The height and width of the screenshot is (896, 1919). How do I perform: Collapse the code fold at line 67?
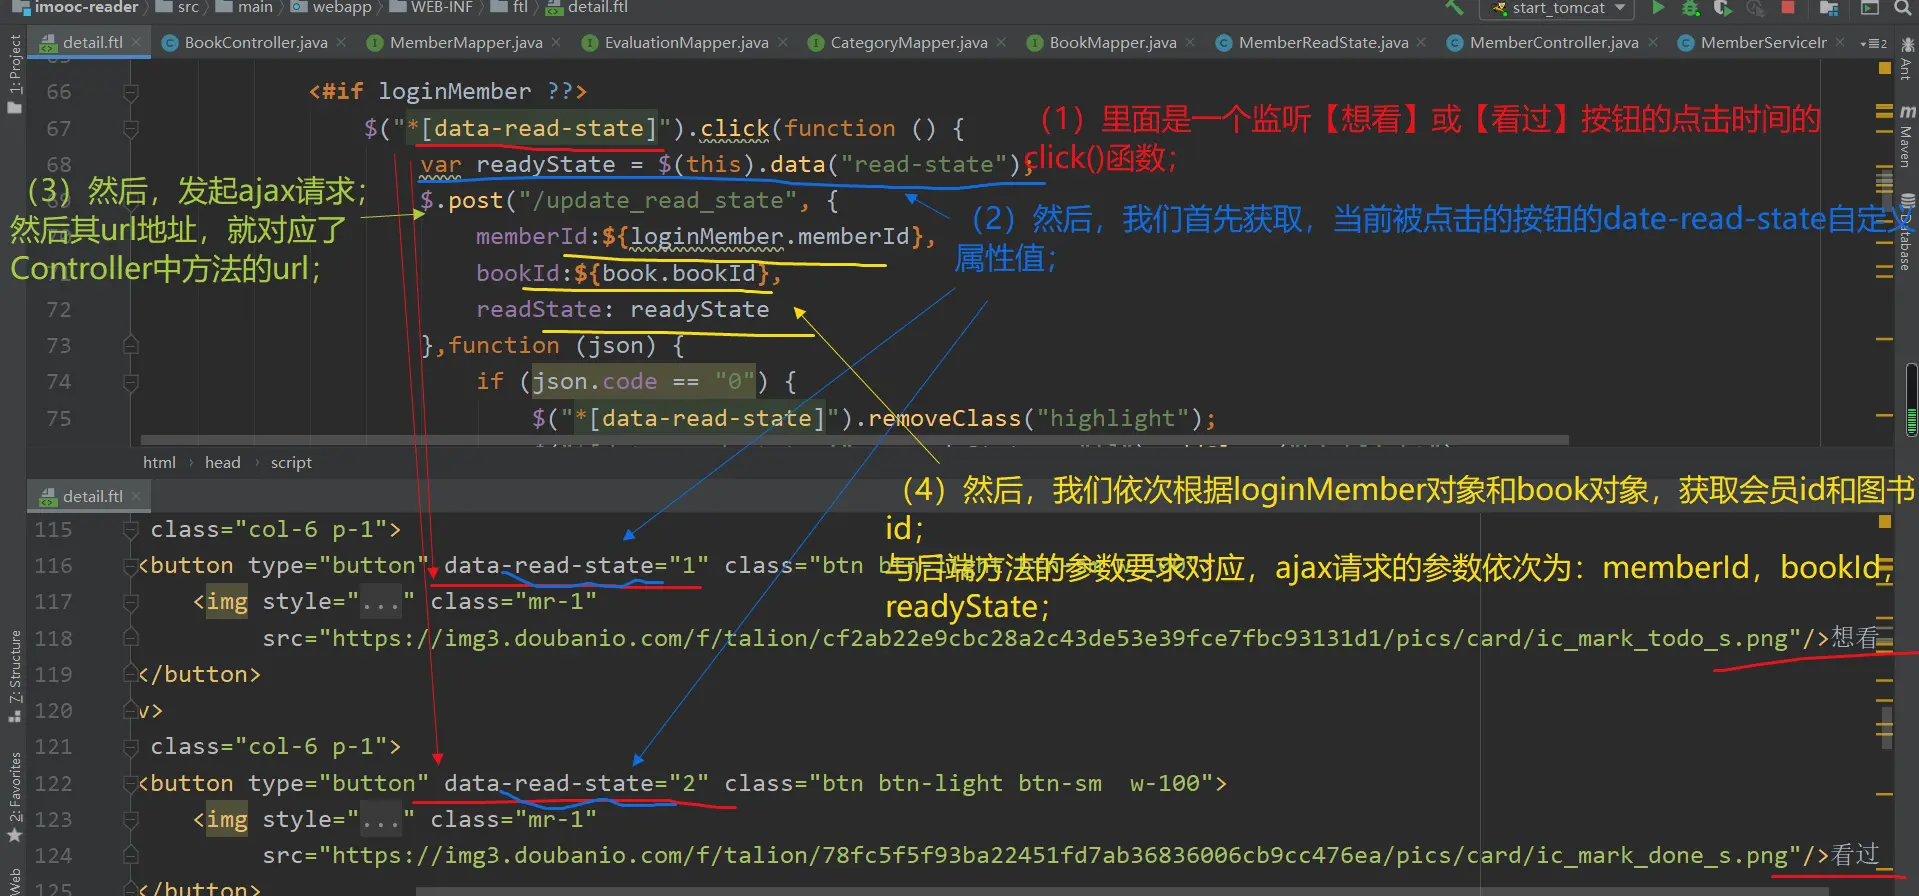[130, 129]
